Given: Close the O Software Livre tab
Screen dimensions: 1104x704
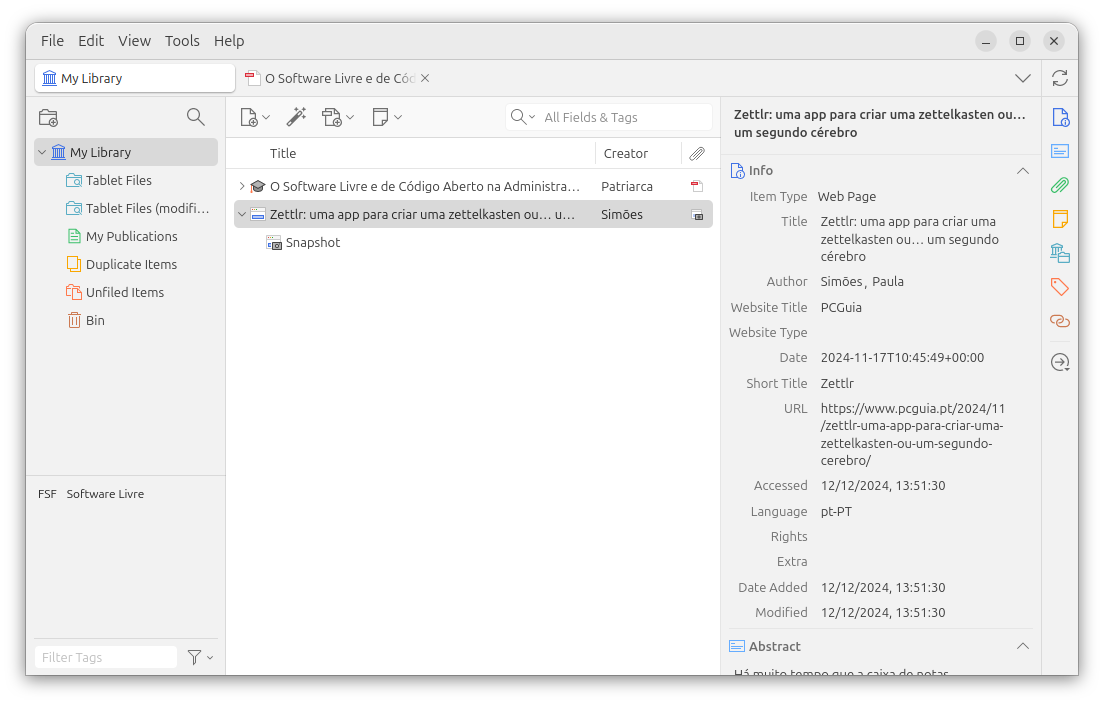Looking at the screenshot, I should 425,78.
